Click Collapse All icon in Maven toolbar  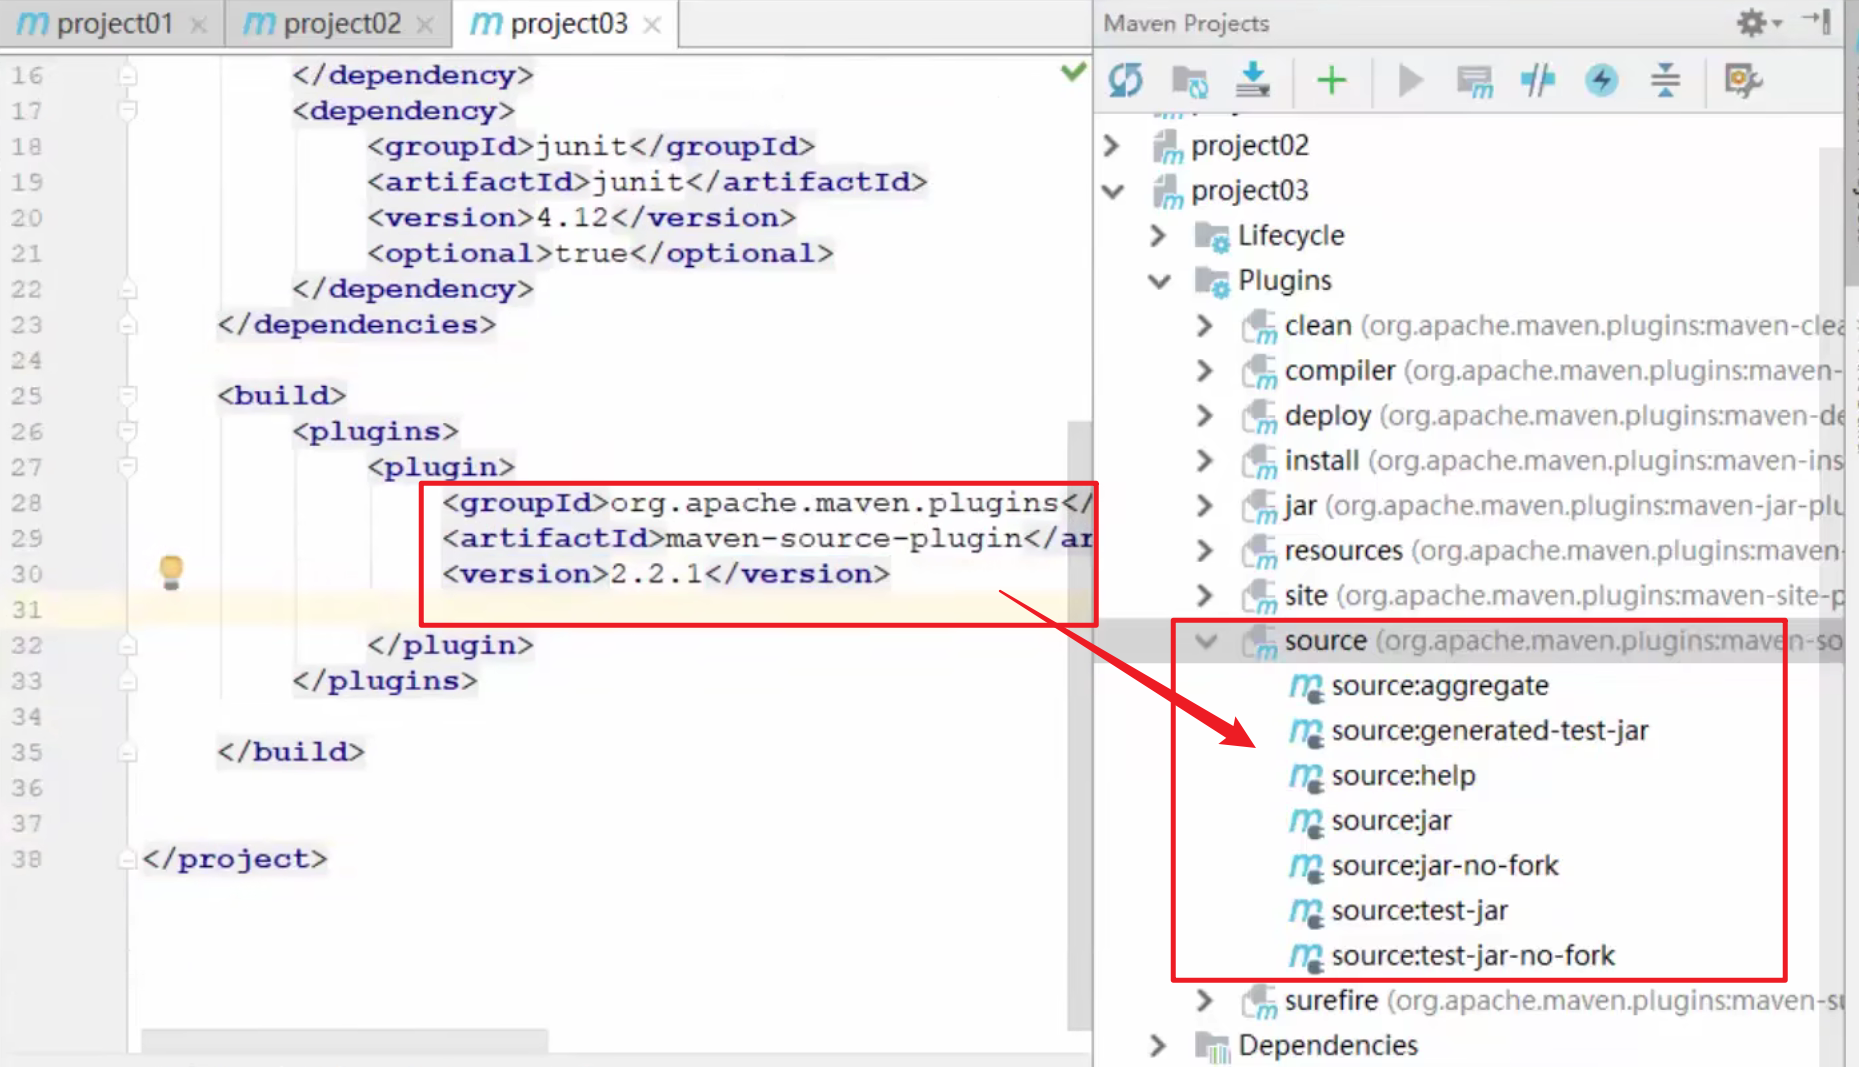tap(1665, 80)
